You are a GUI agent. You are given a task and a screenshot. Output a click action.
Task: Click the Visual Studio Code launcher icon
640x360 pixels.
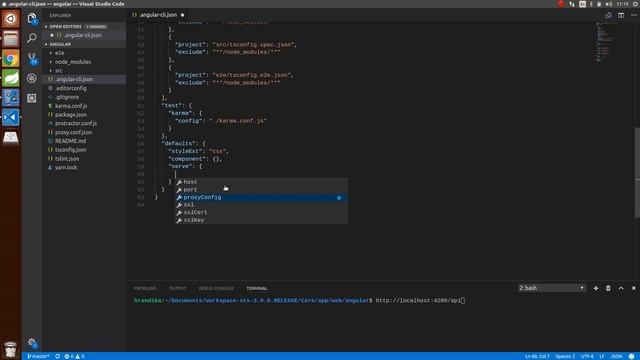point(11,117)
